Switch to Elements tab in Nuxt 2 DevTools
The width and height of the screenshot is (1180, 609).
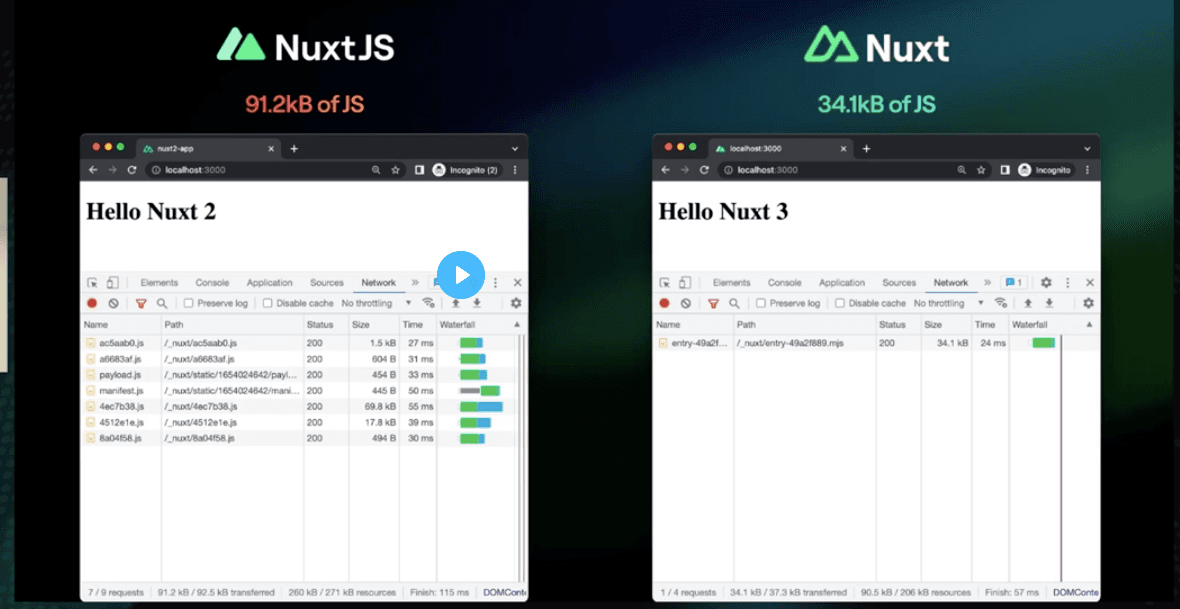(x=159, y=283)
